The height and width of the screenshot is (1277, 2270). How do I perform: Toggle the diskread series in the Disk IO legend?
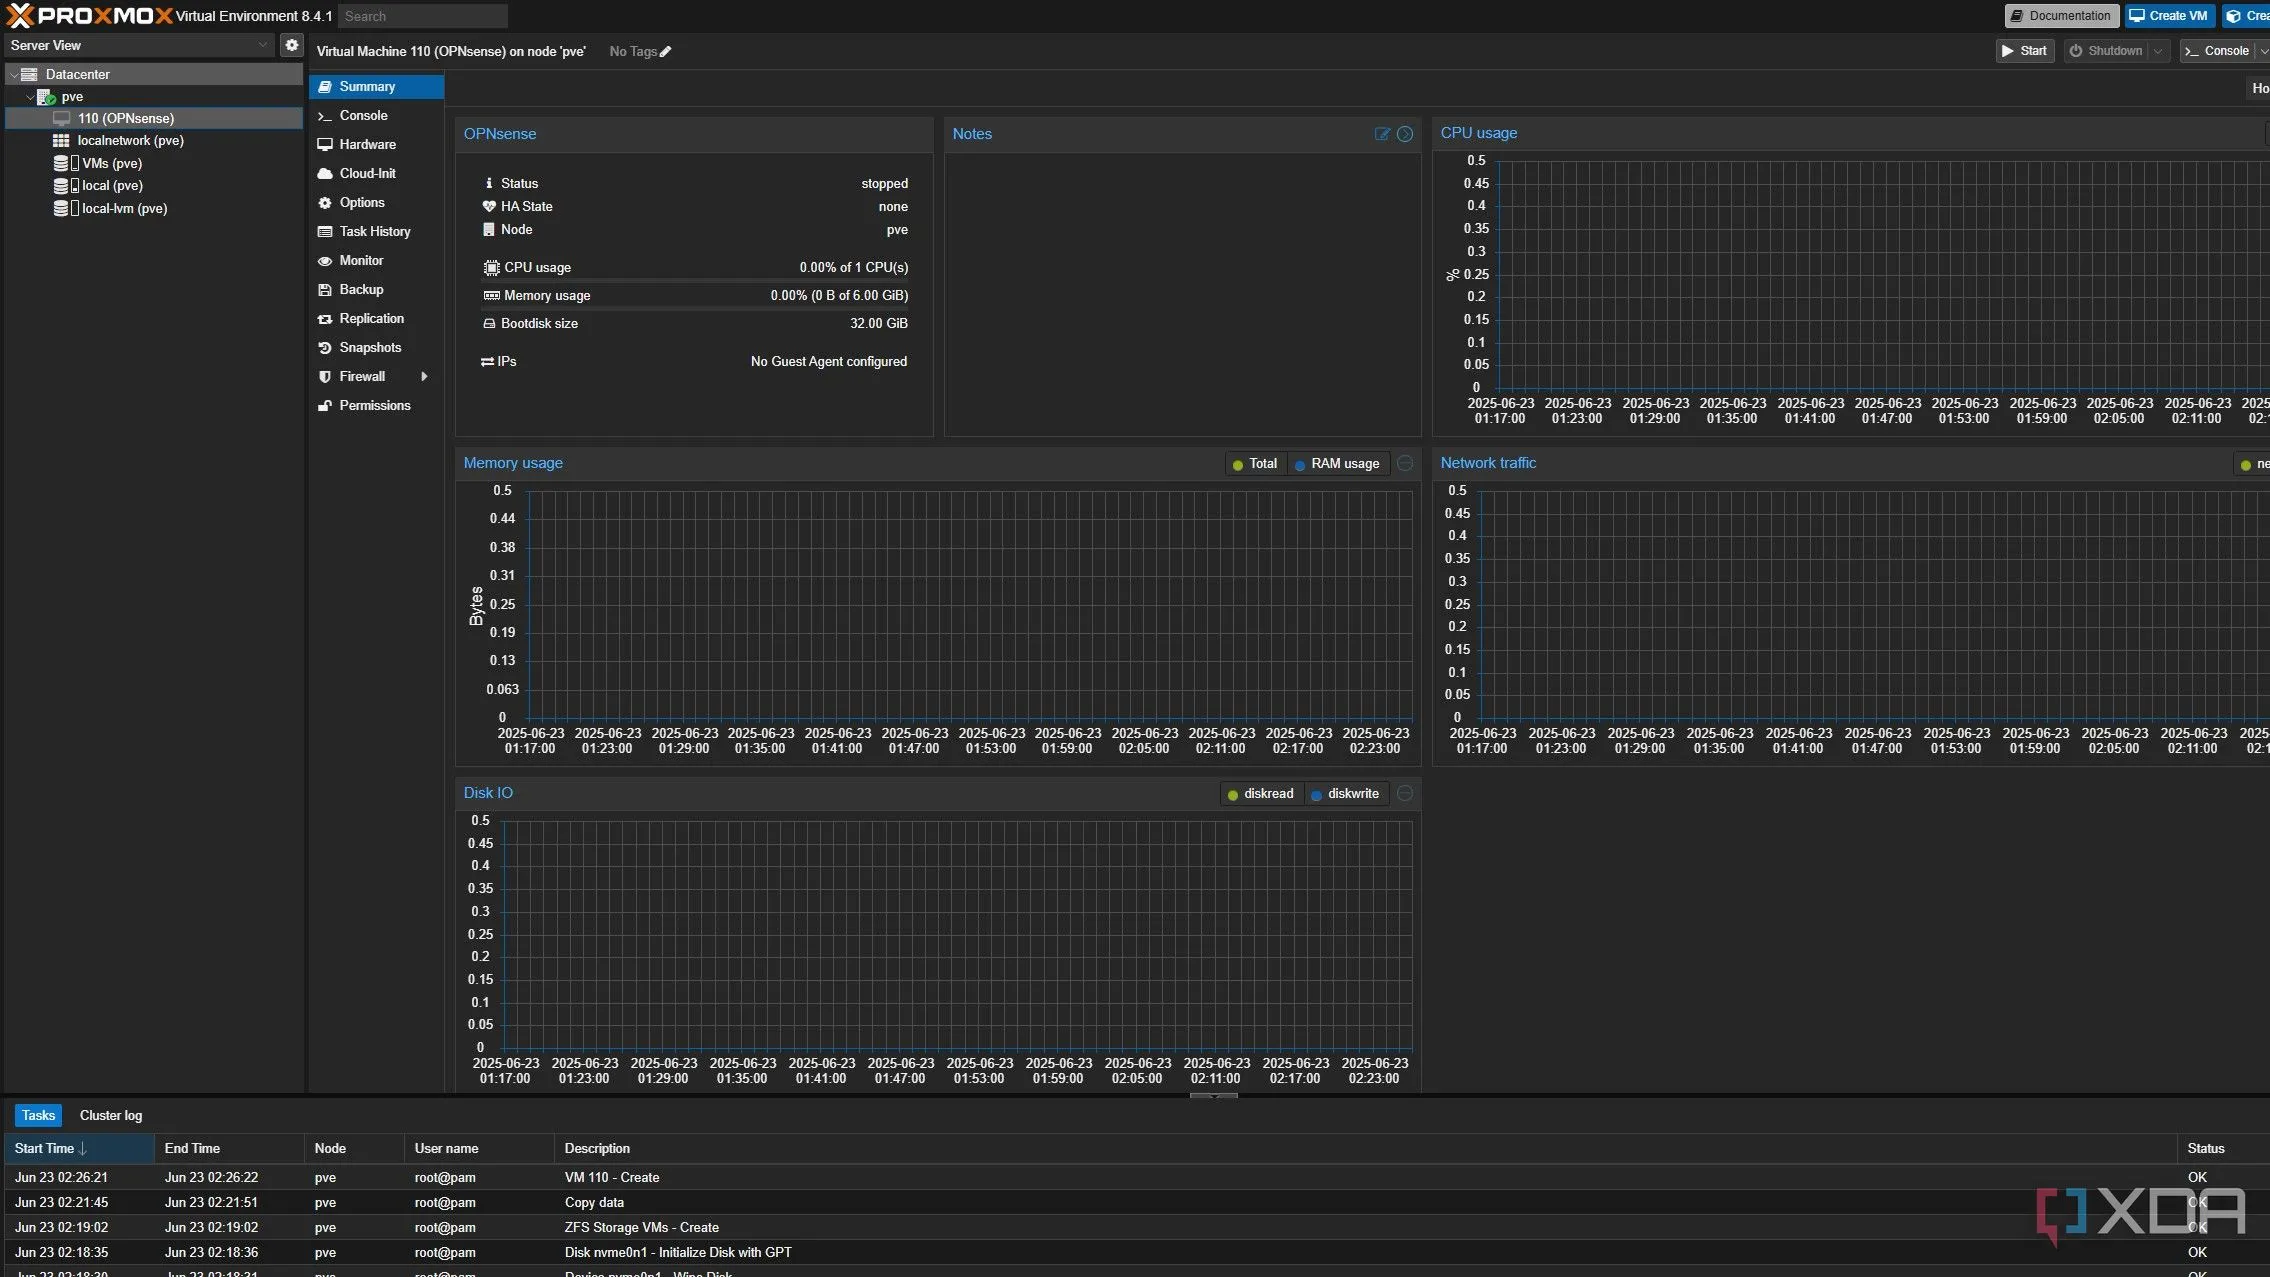click(x=1260, y=794)
